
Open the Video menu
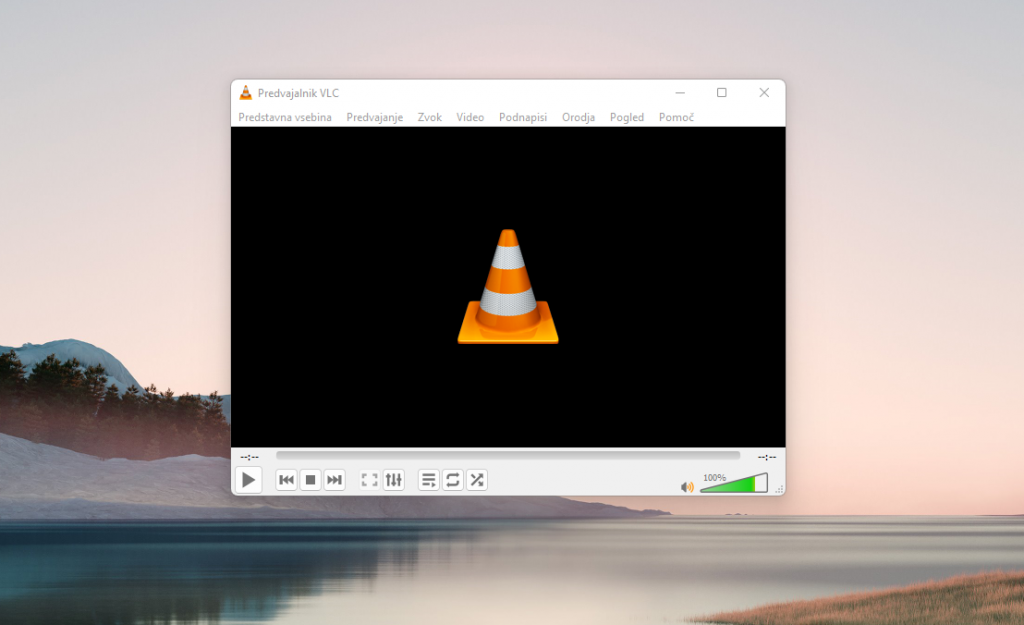tap(470, 117)
